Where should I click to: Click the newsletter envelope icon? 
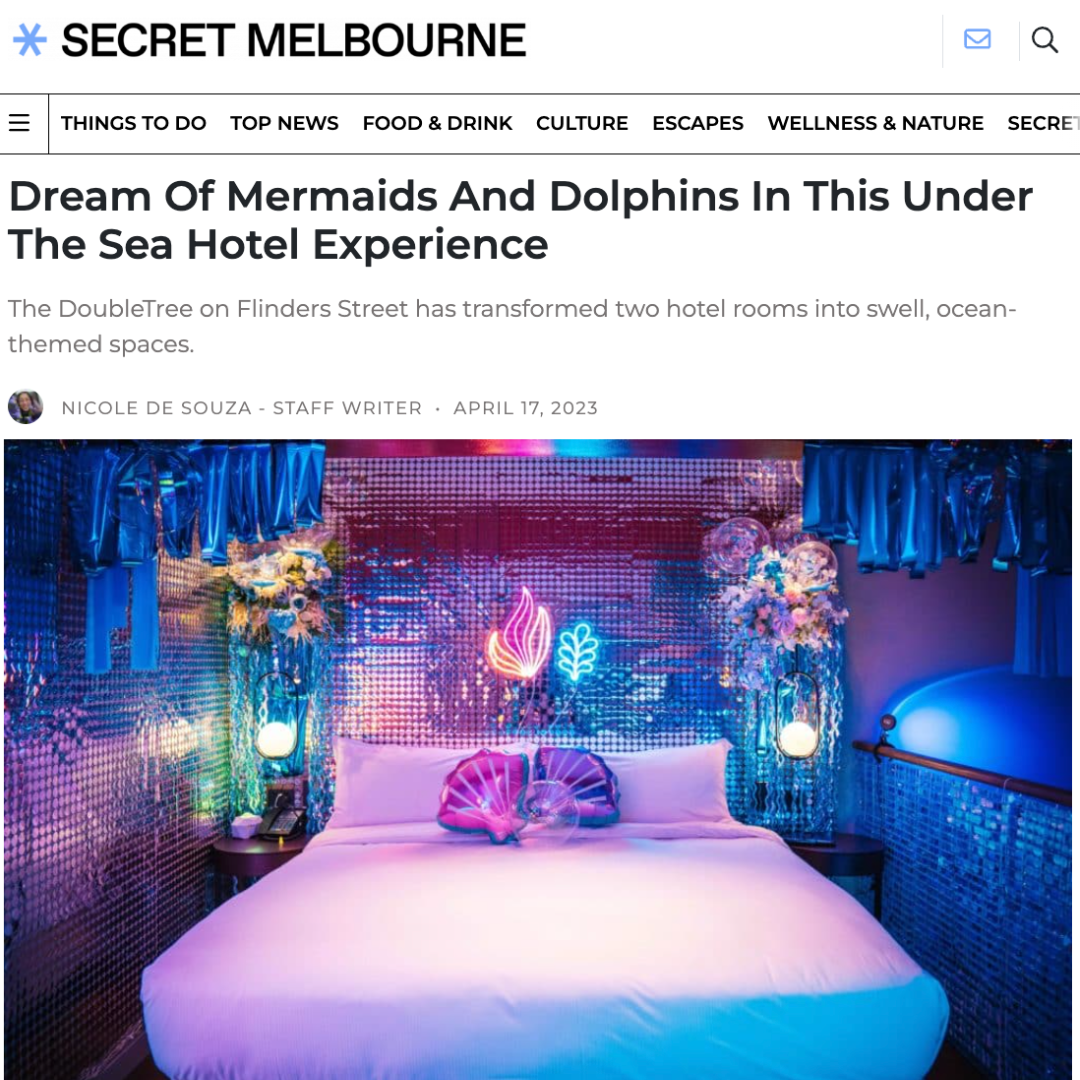pyautogui.click(x=977, y=39)
